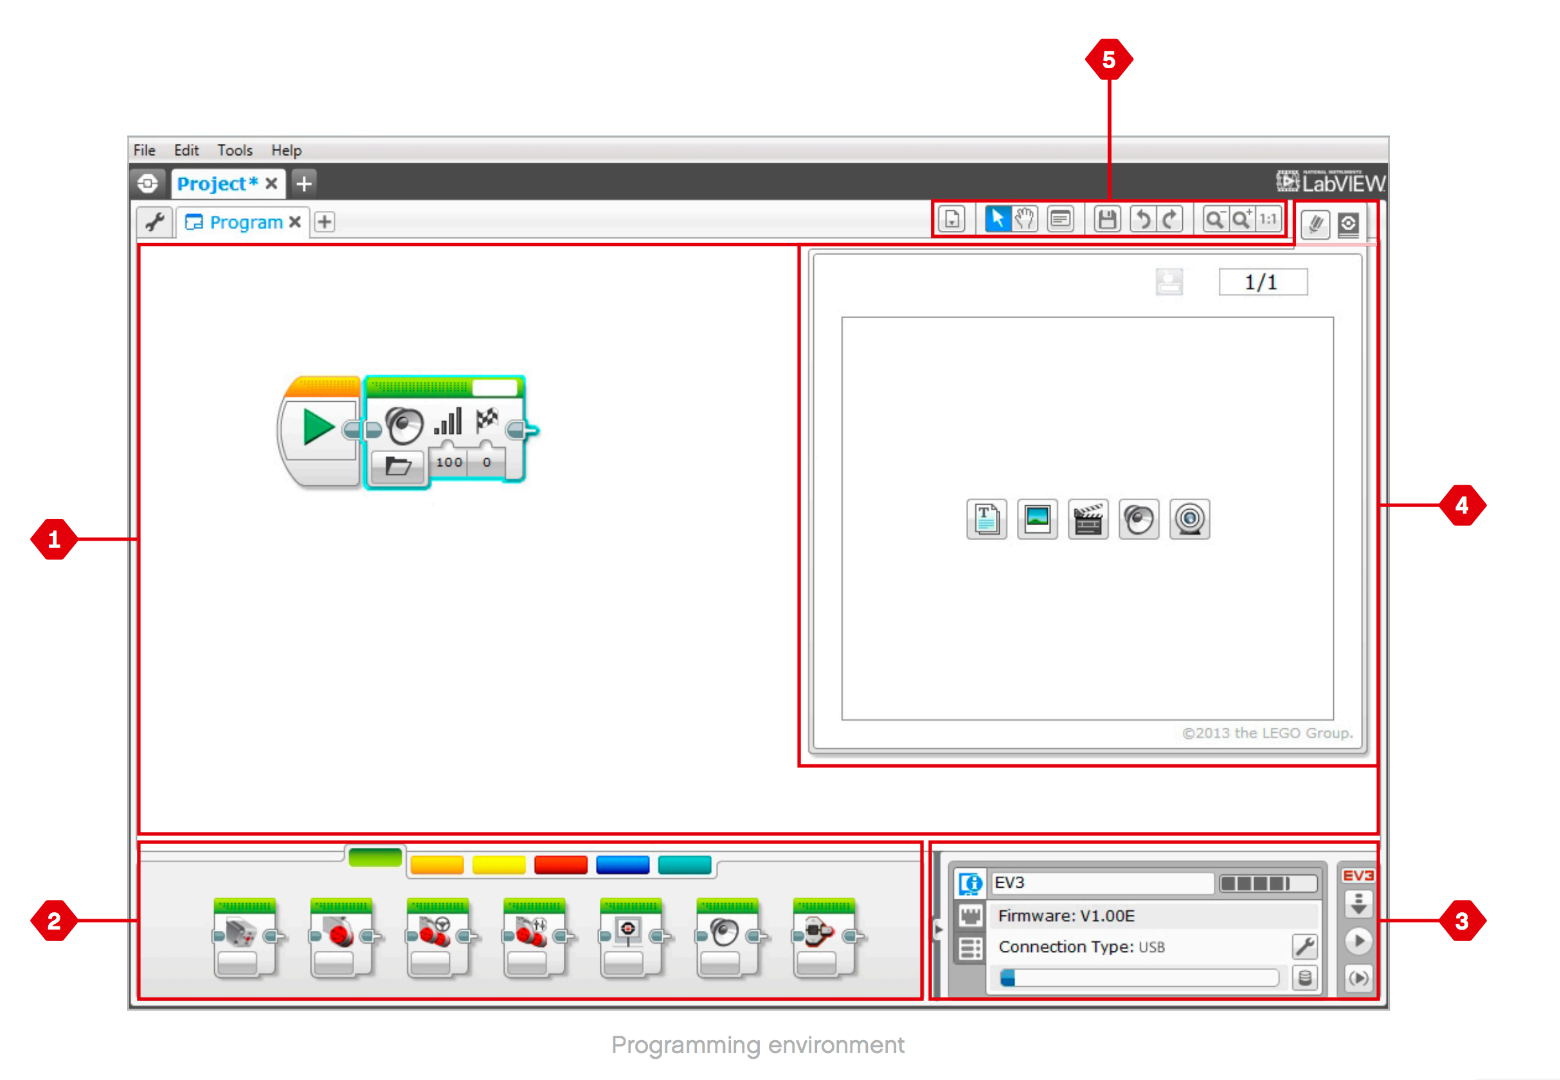
Task: Activate the Comment tool
Action: tap(1059, 219)
